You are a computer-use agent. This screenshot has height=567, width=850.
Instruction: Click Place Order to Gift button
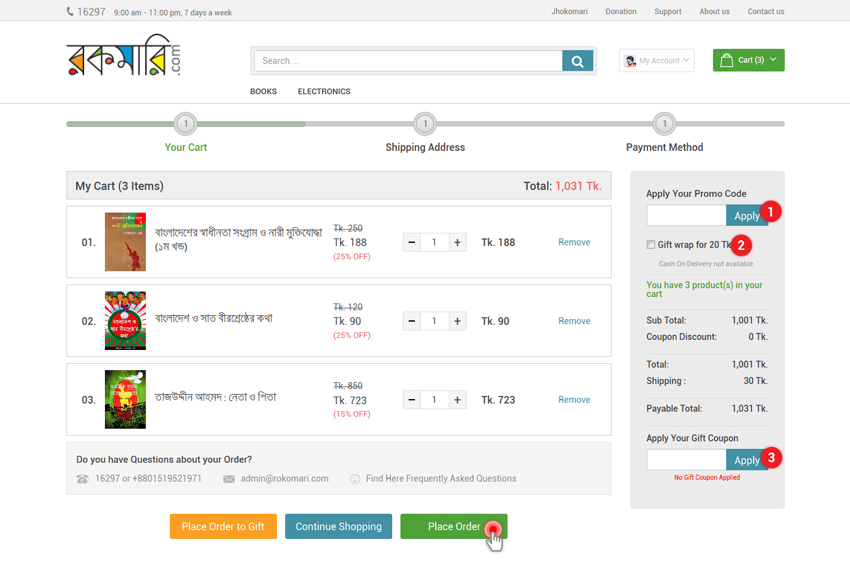pos(223,527)
